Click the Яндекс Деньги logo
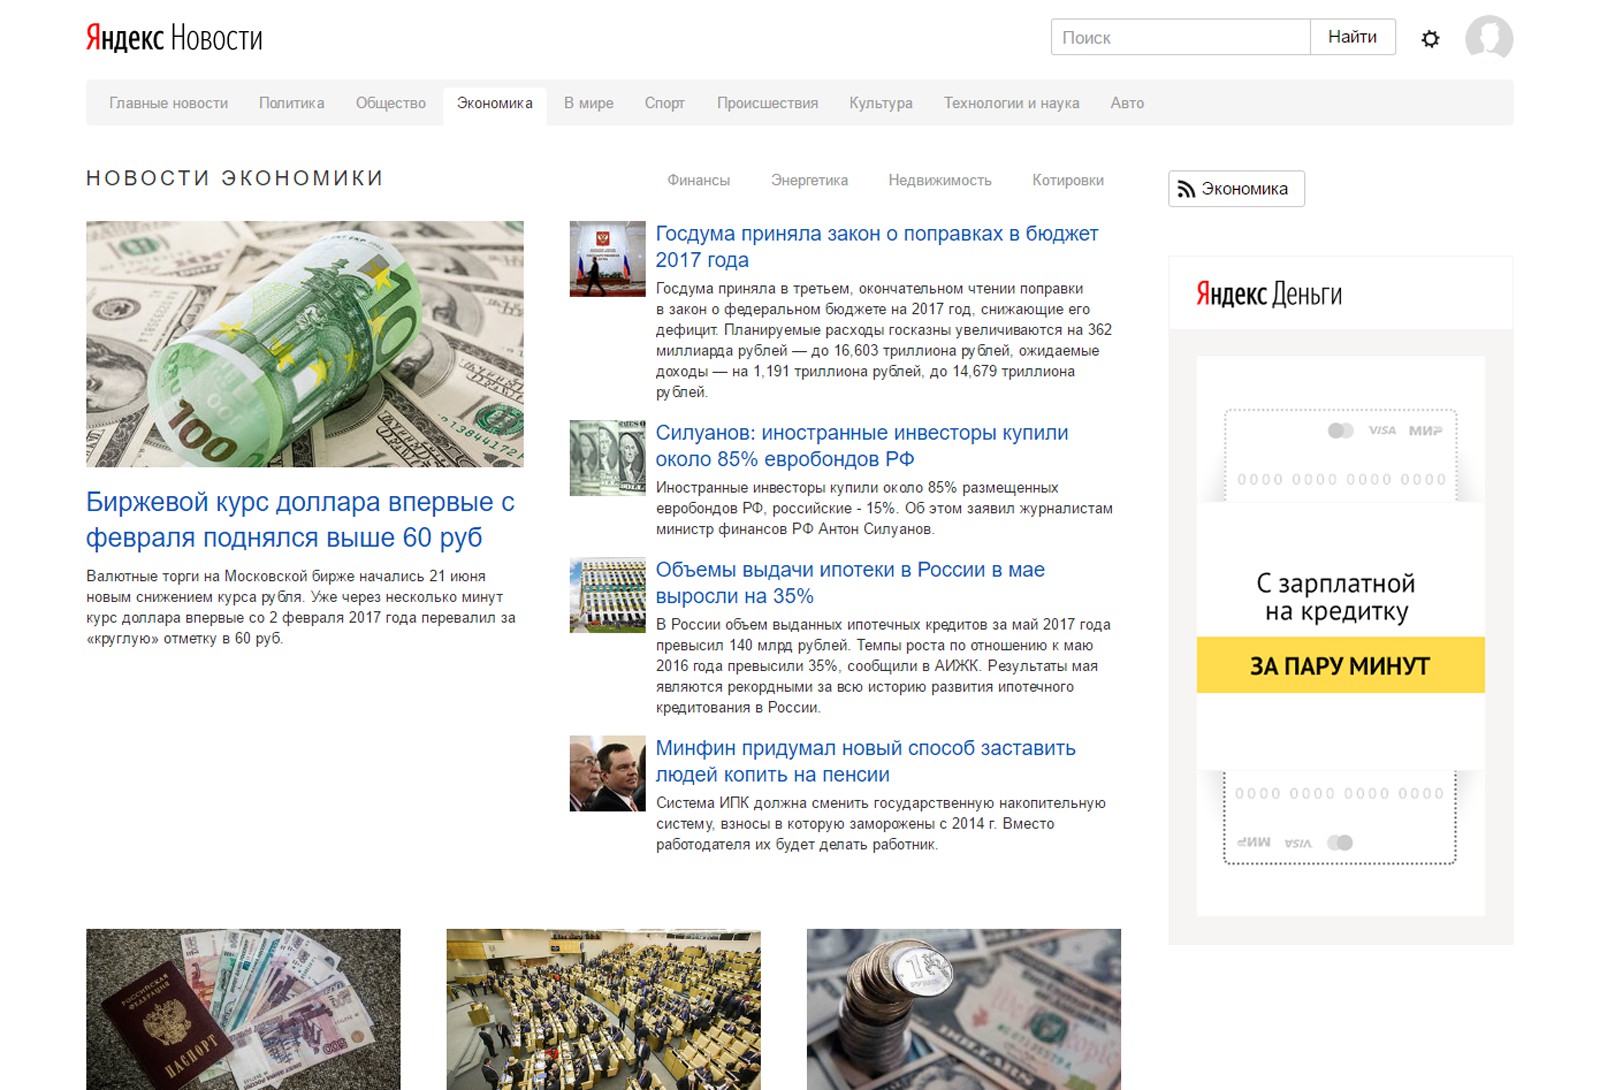Image resolution: width=1600 pixels, height=1090 pixels. 1269,294
